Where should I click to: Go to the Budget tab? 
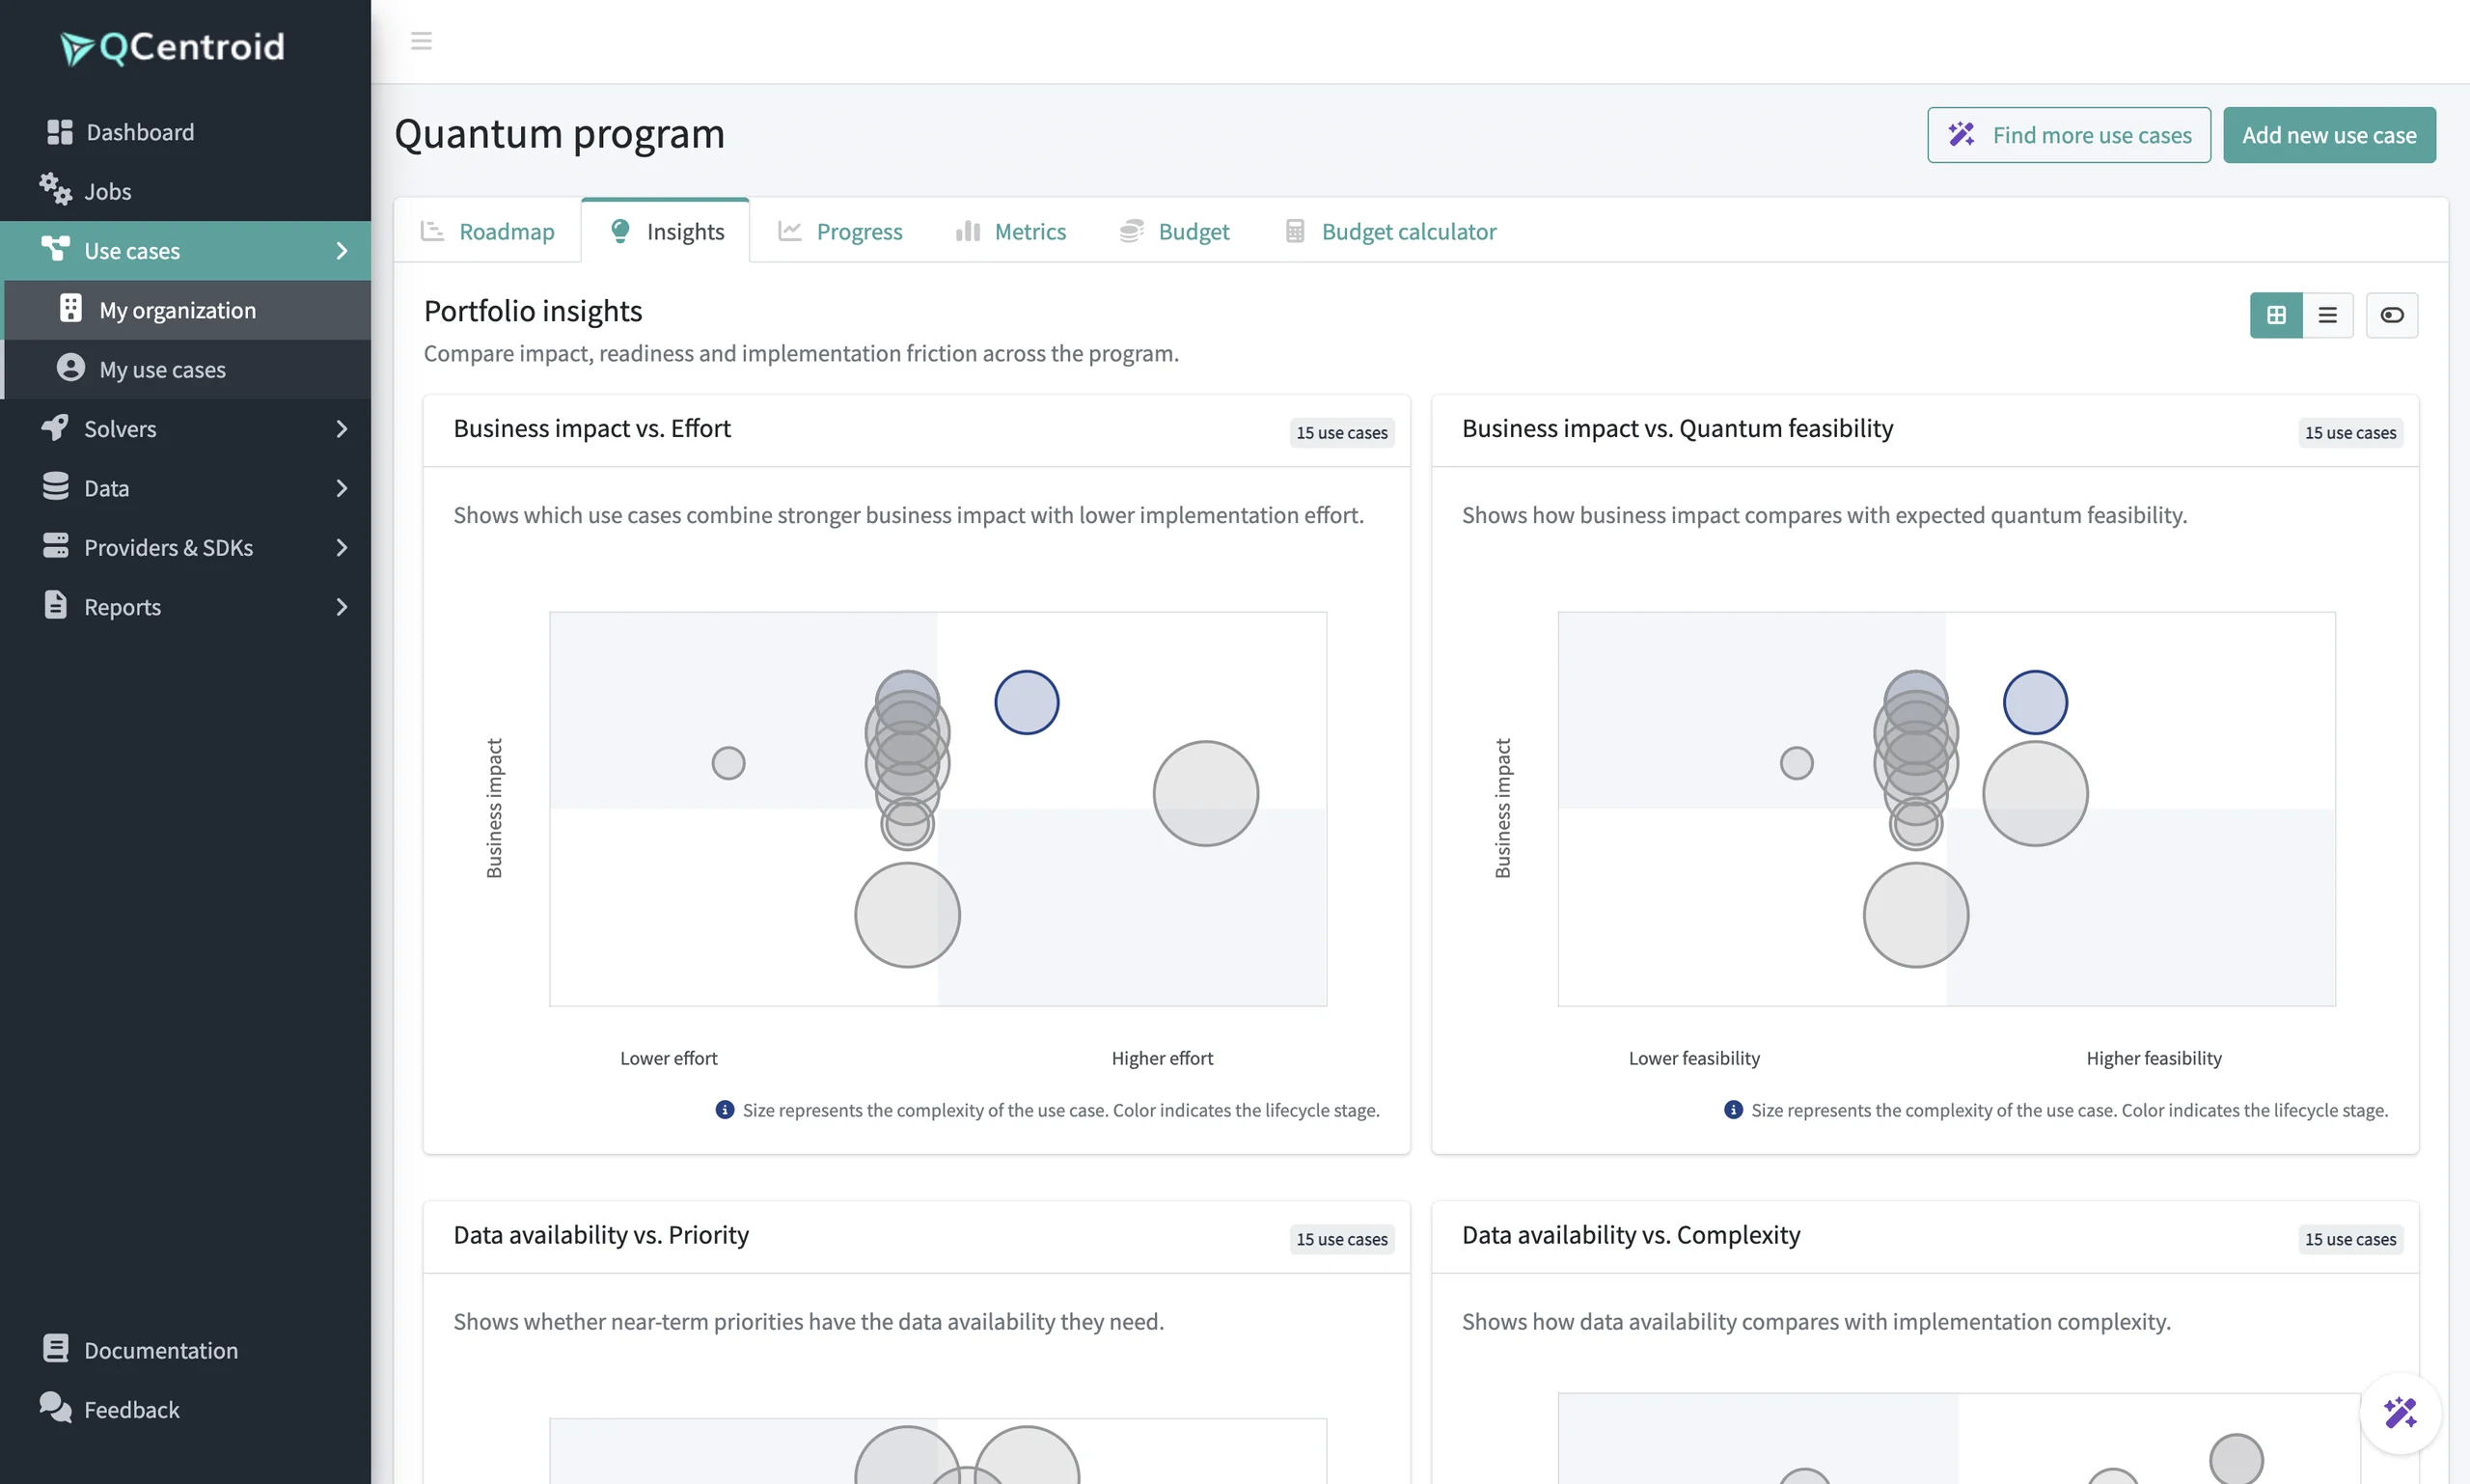[x=1174, y=231]
